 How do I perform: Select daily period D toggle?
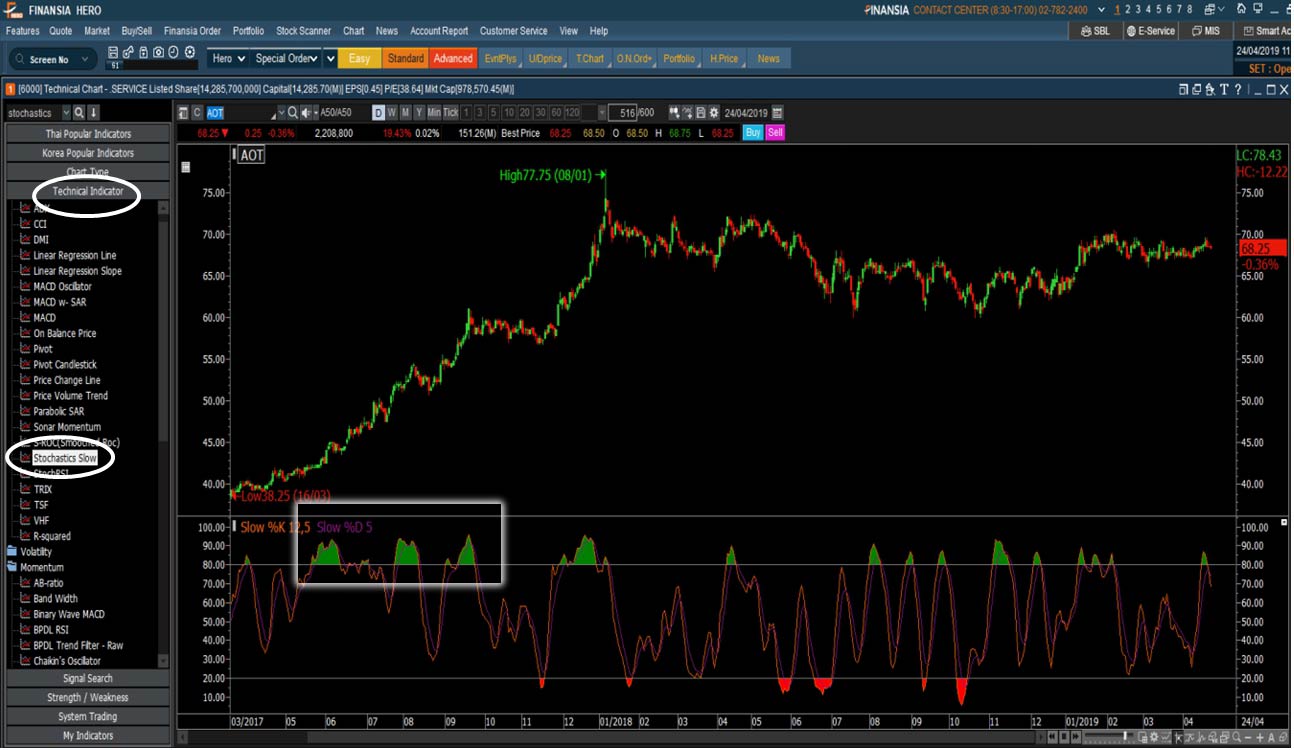(x=379, y=113)
